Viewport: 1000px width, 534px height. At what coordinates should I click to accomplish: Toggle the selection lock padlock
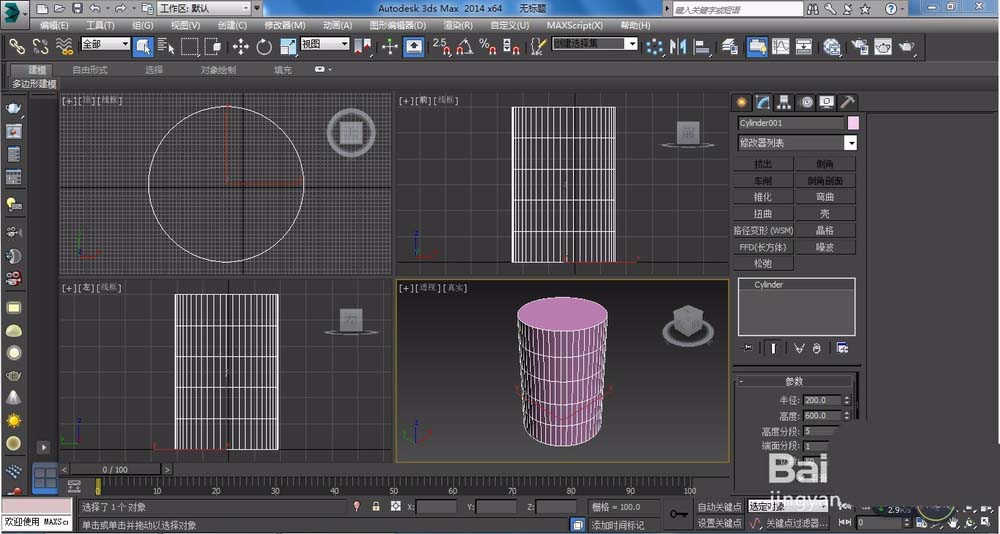(x=376, y=507)
